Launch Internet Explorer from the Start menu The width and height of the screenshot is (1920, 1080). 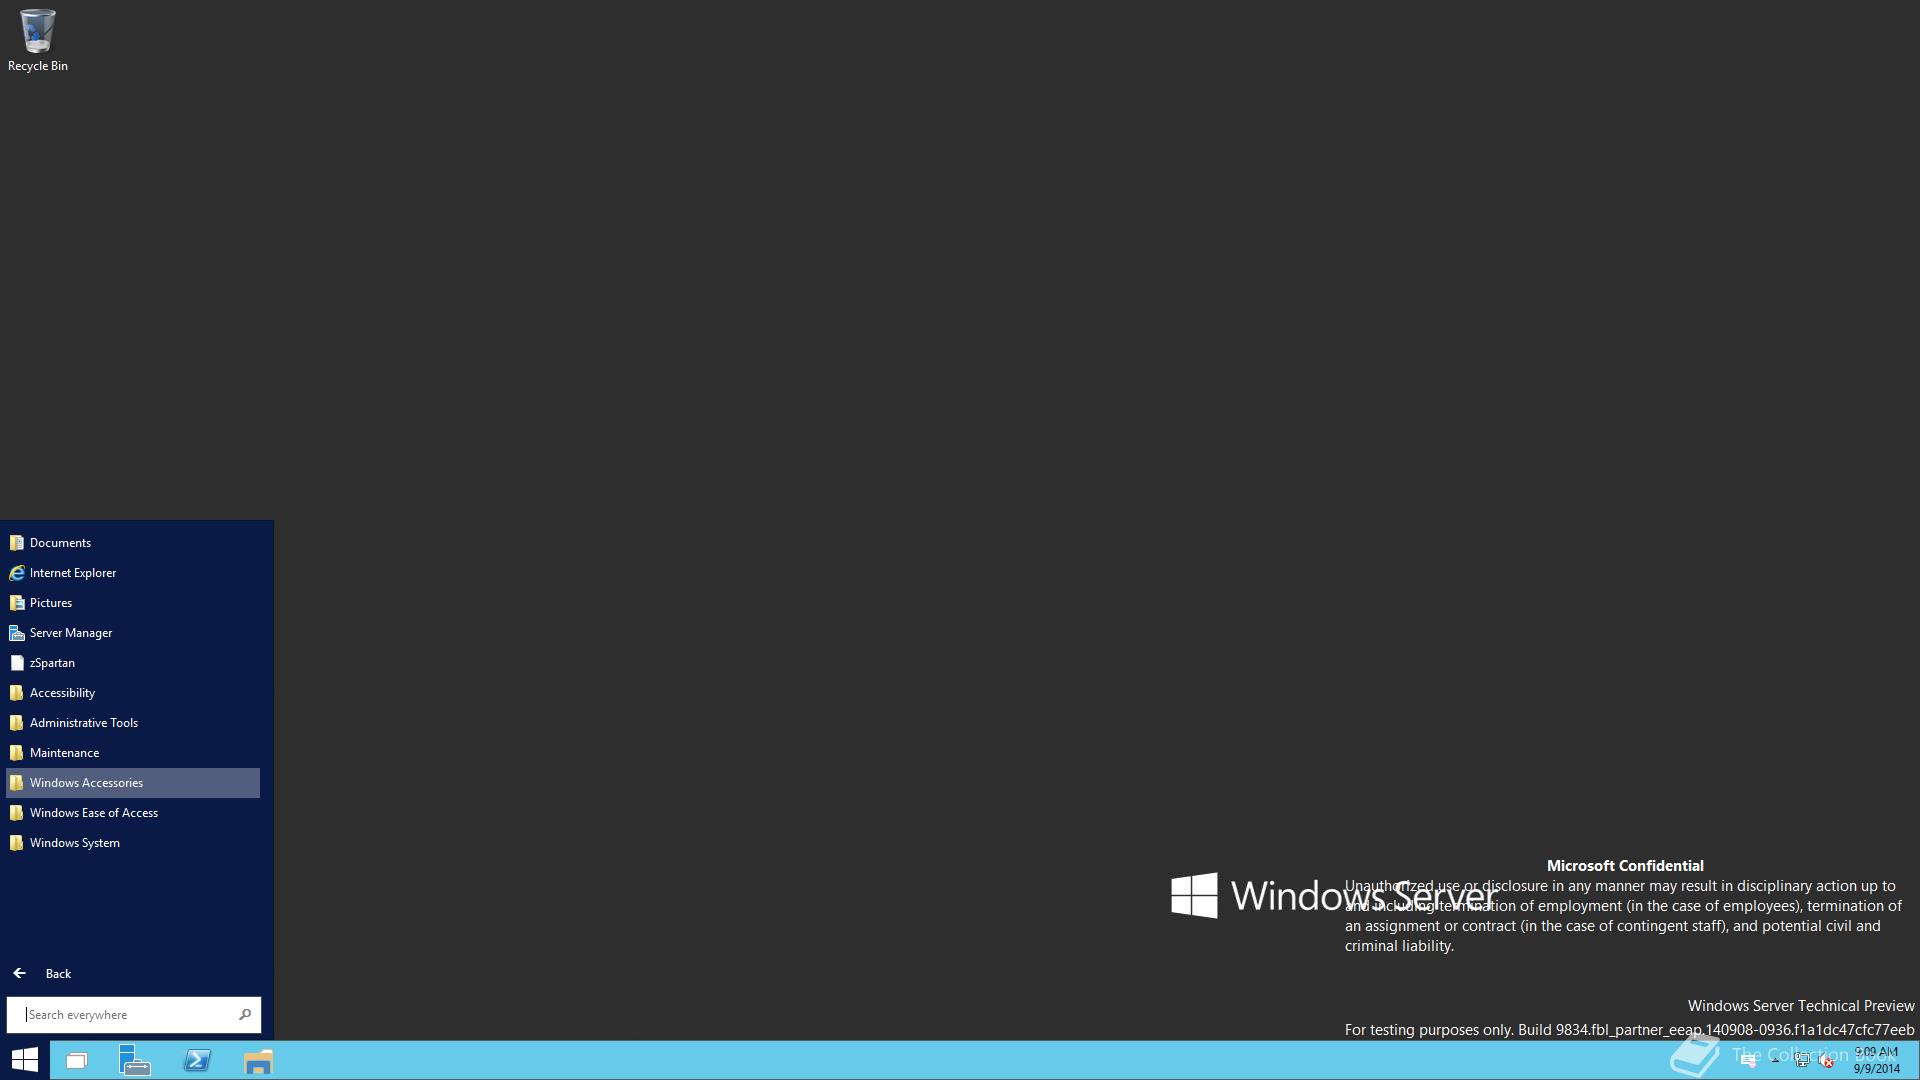pyautogui.click(x=133, y=573)
